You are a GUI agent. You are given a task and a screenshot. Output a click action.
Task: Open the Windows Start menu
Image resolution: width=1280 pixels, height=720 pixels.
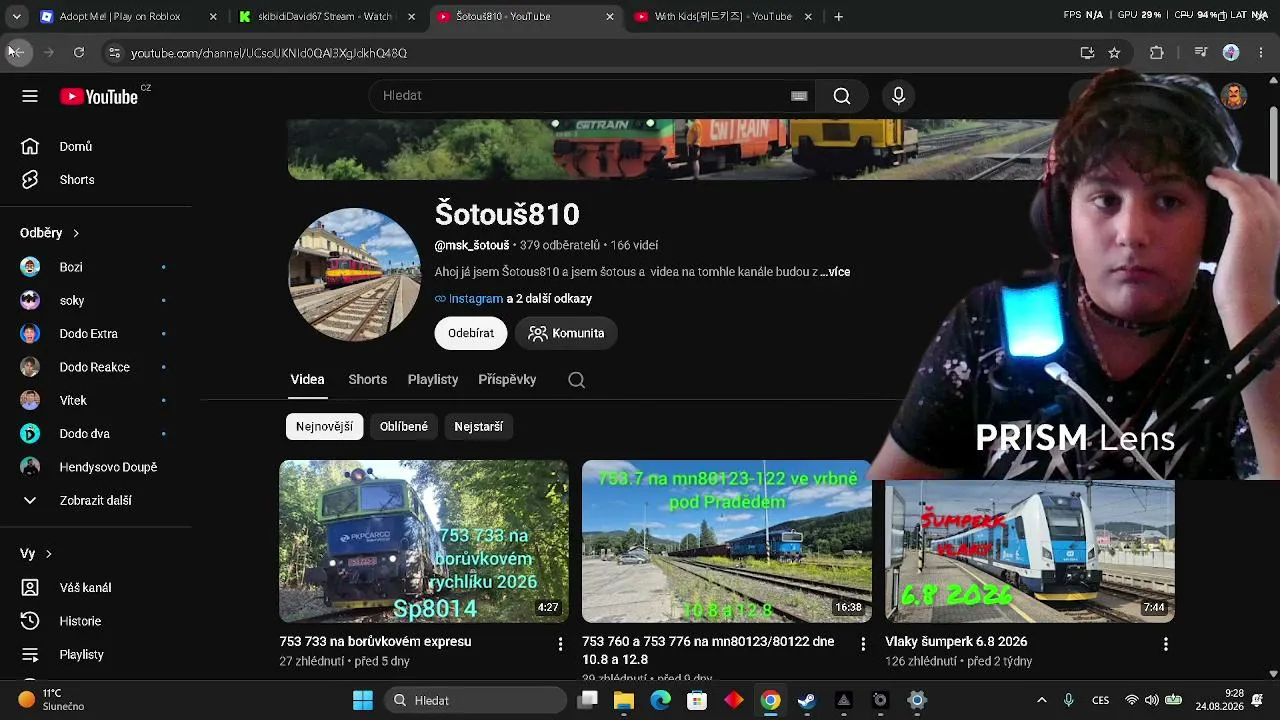point(363,700)
